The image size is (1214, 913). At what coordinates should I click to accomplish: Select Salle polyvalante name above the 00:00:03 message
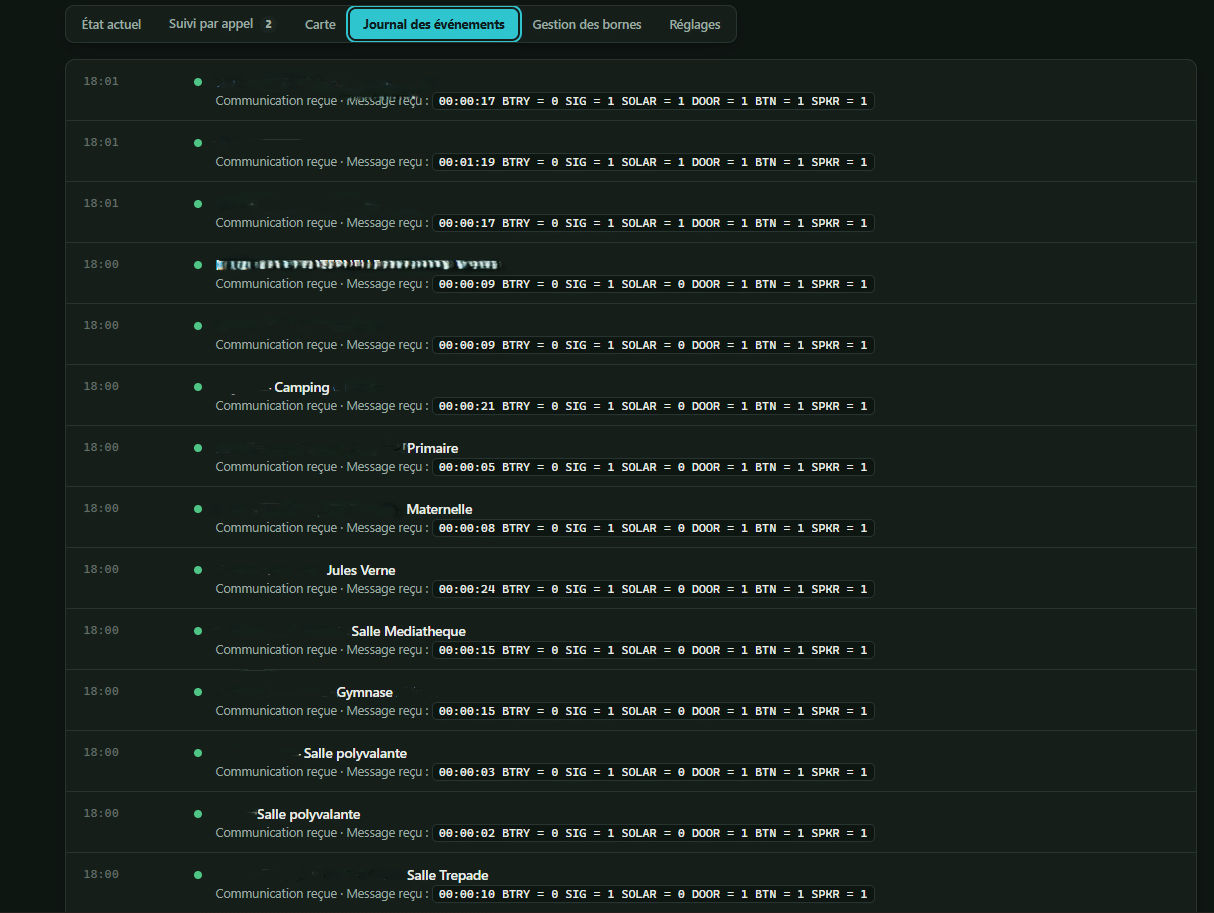(356, 754)
